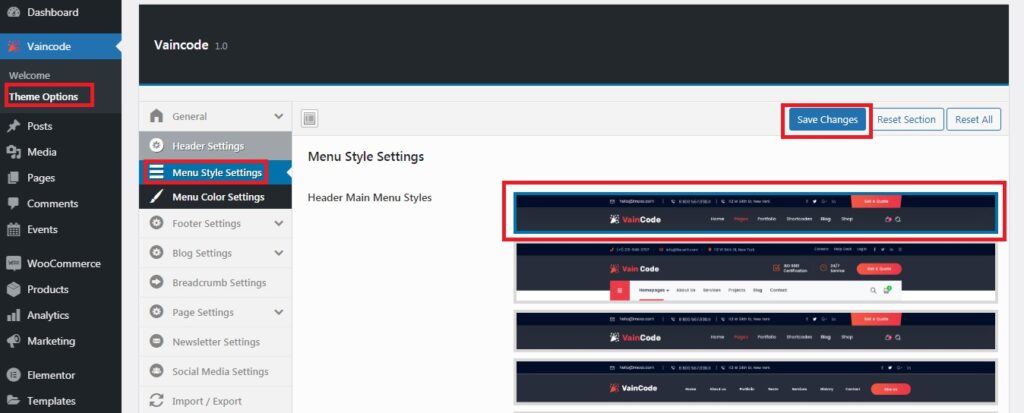Expand the Footer Settings section
This screenshot has height=413, width=1024.
point(278,224)
